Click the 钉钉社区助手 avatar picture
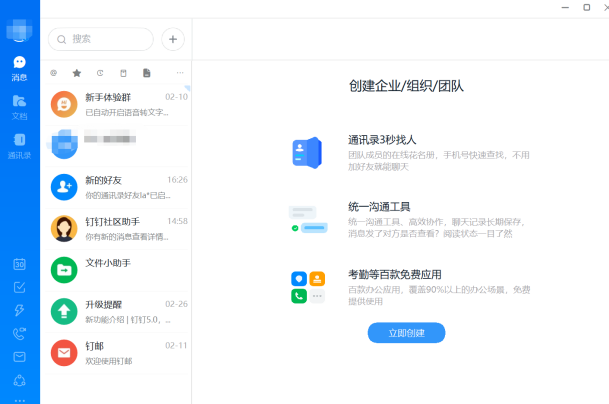Screen dimensions: 609x404 (64, 228)
